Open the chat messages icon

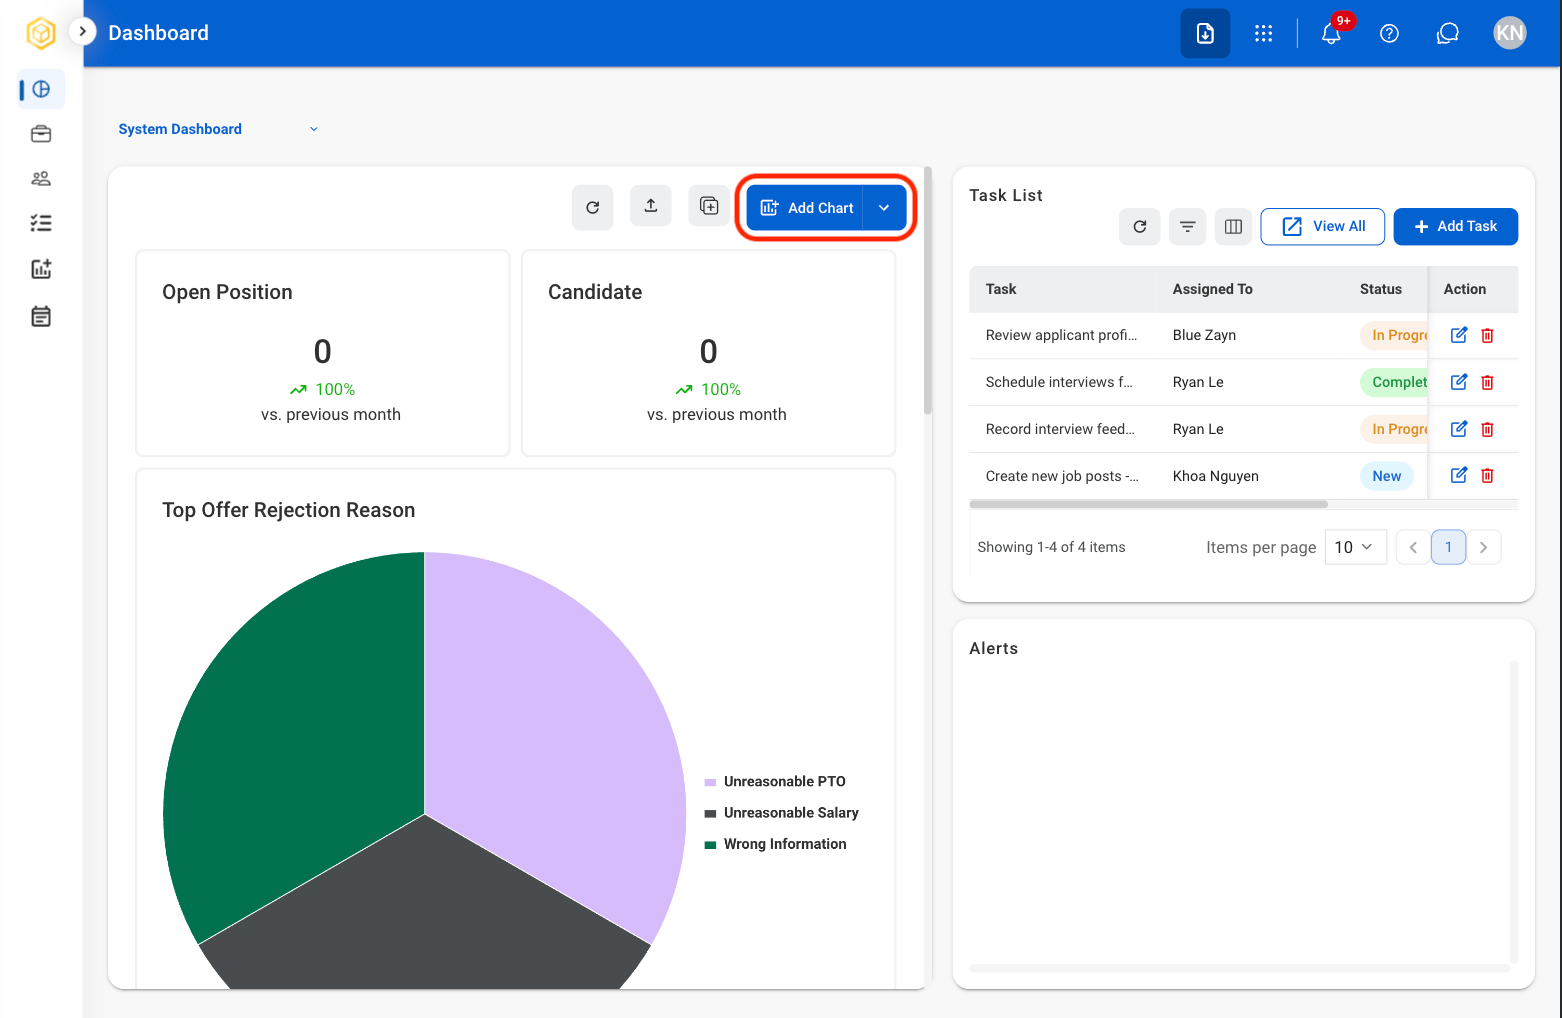(1448, 33)
